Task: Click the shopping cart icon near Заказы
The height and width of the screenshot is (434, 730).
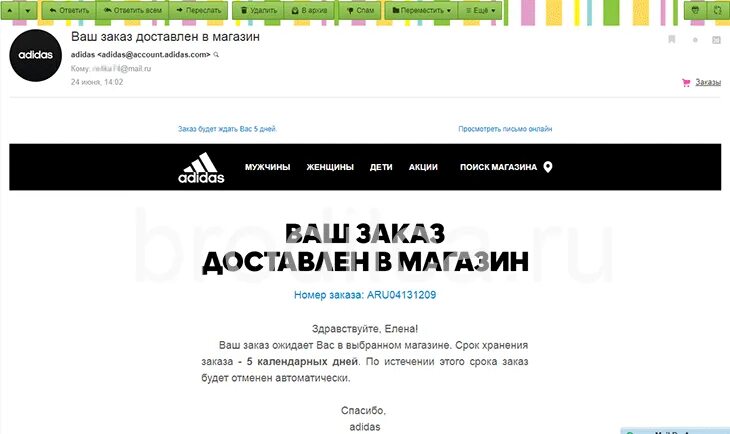Action: coord(686,83)
